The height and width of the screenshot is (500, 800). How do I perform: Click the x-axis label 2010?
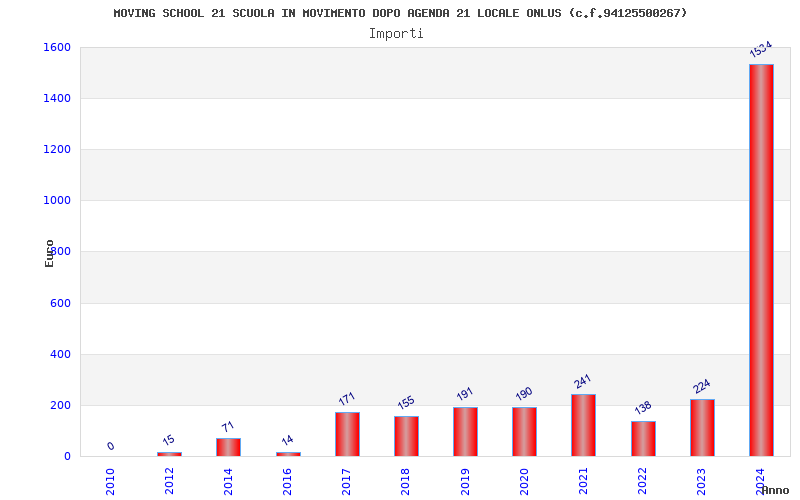pos(110,481)
